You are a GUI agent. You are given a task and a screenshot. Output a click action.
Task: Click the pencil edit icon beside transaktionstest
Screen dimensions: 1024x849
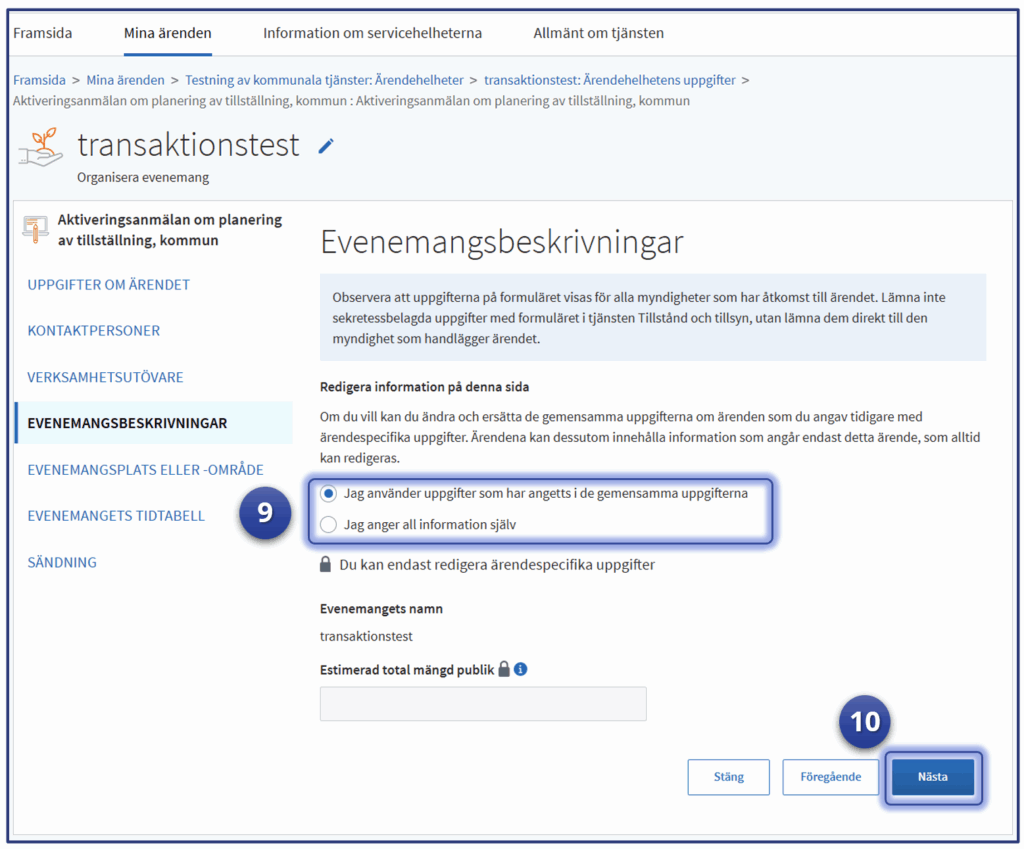pos(326,146)
